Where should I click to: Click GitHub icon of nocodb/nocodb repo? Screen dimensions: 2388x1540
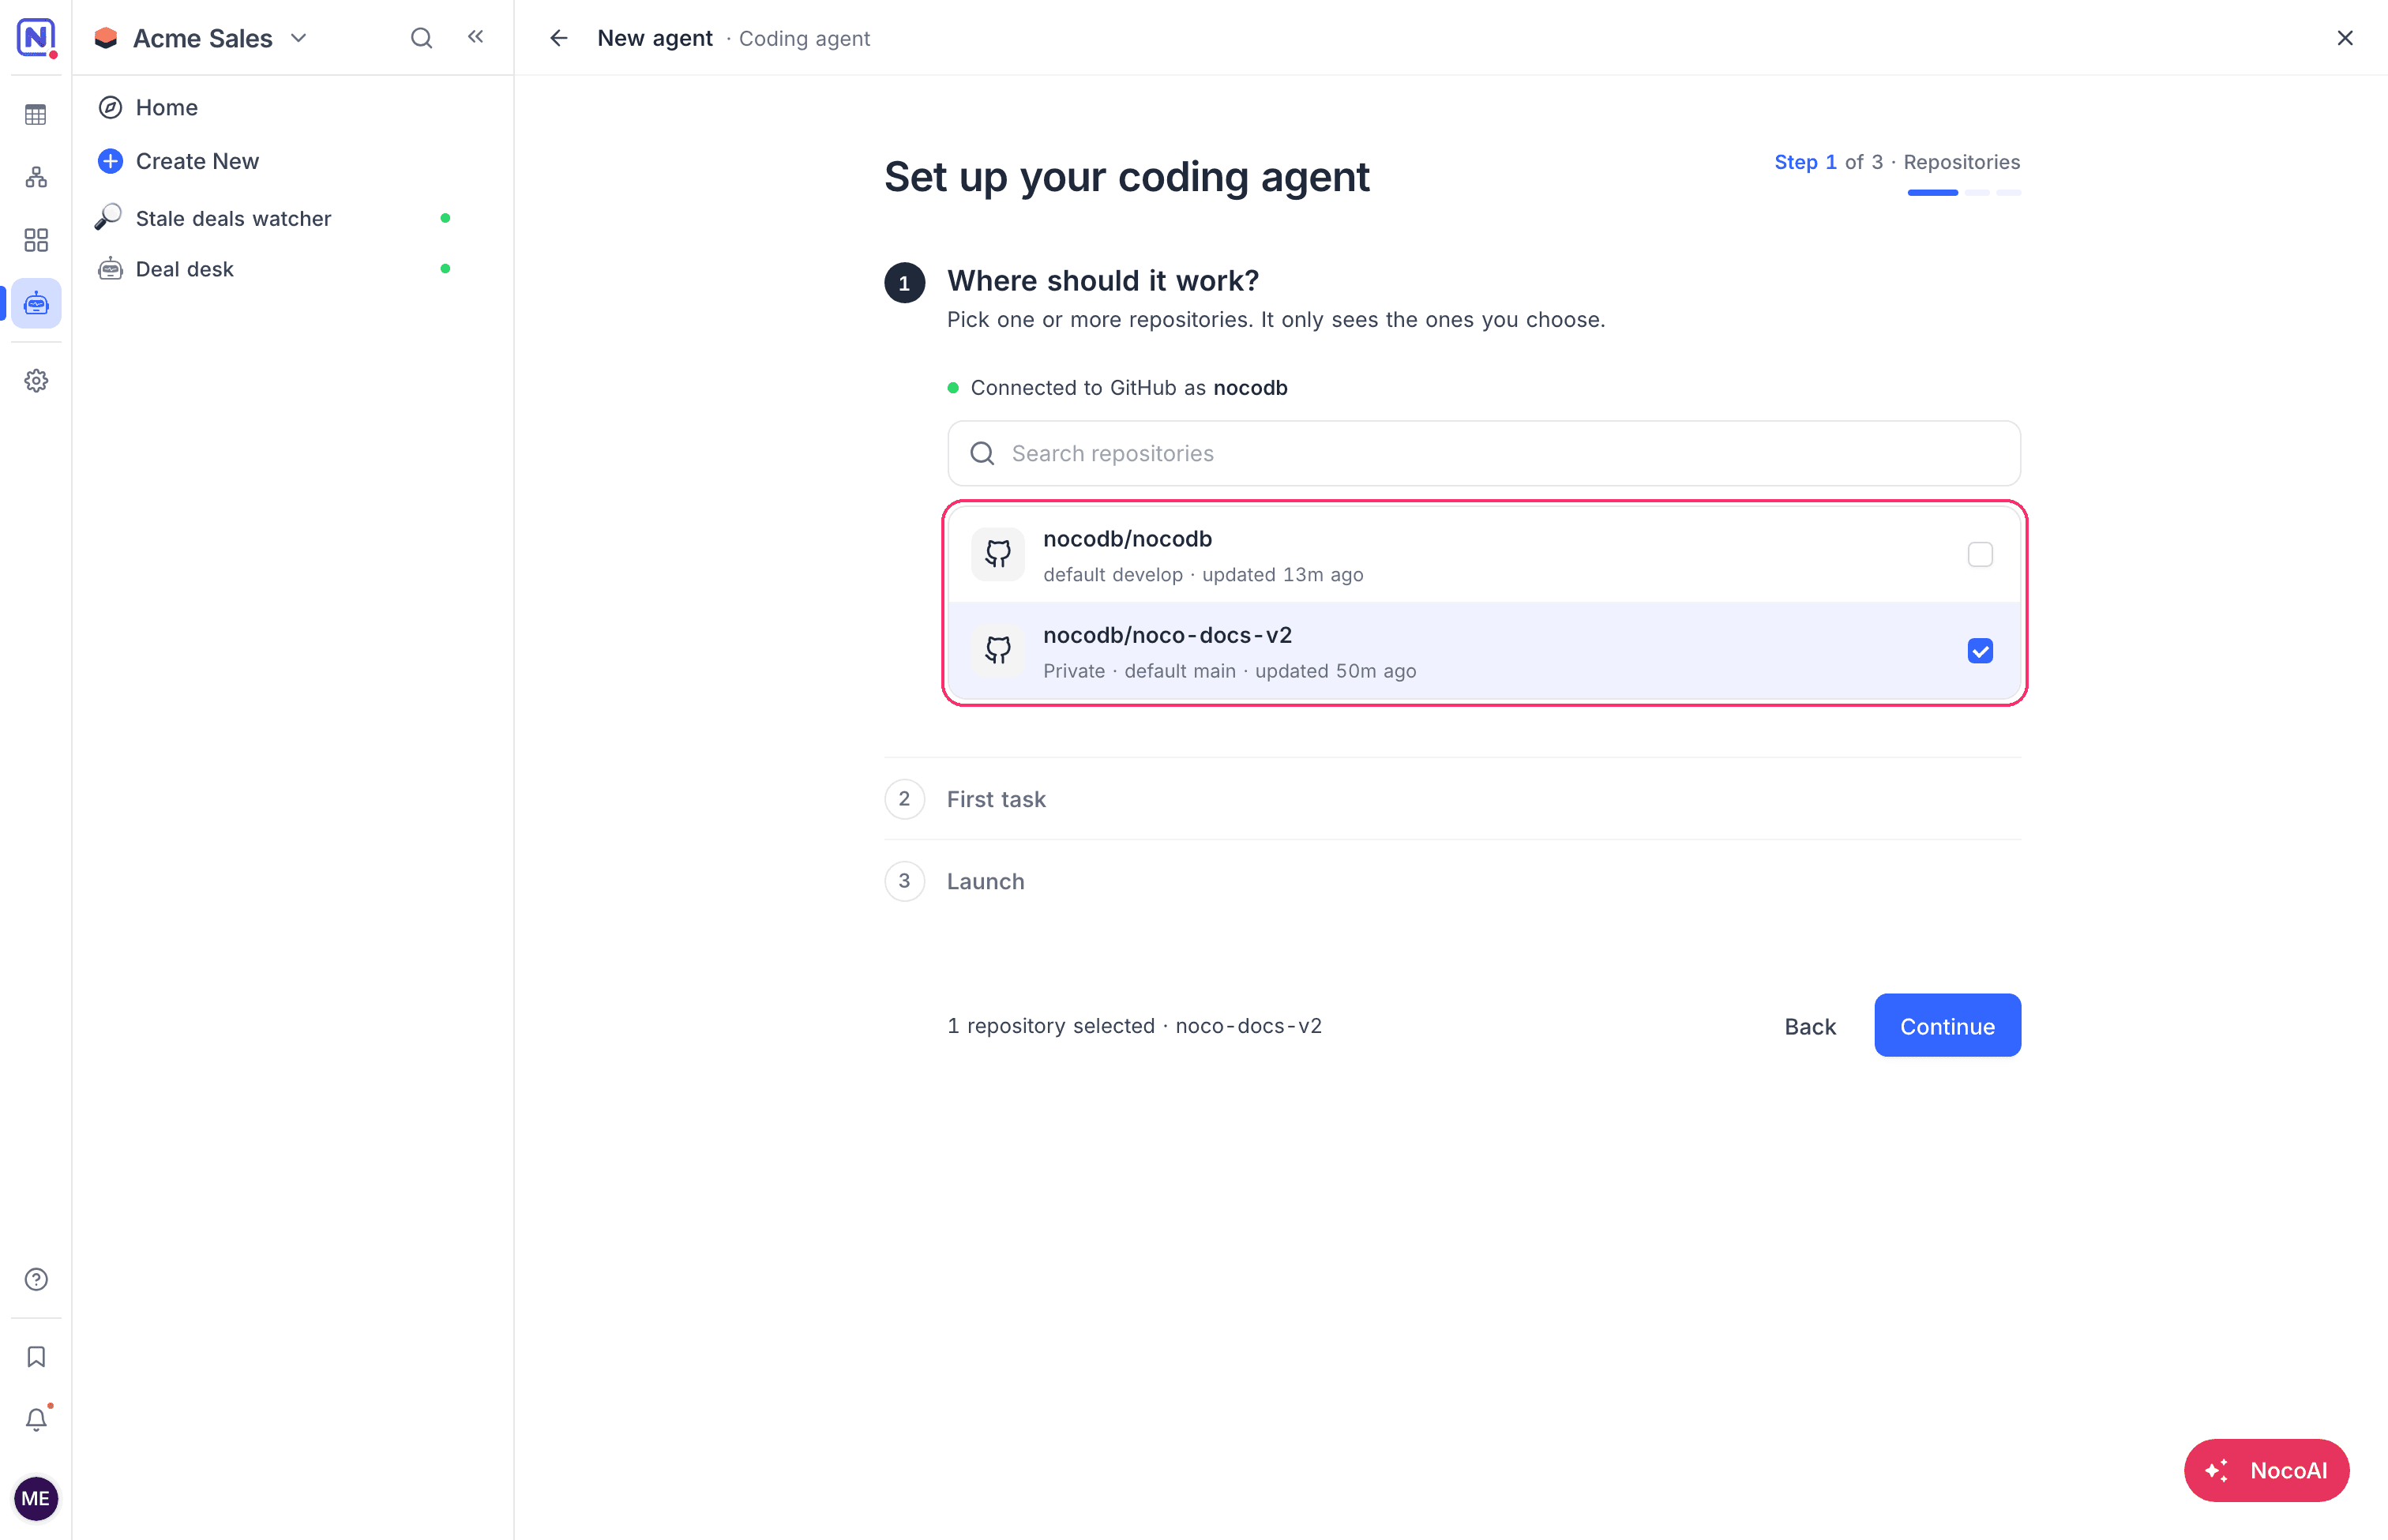tap(998, 554)
